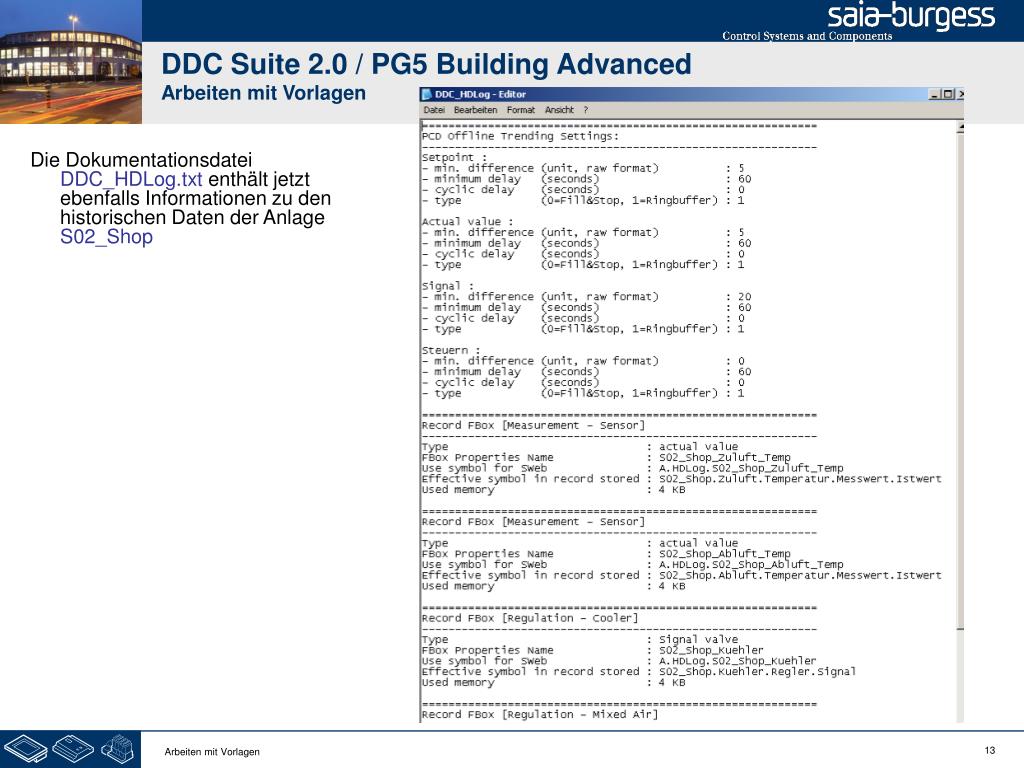1024x768 pixels.
Task: Click the 'Signal :' heading line
Action: tap(448, 286)
